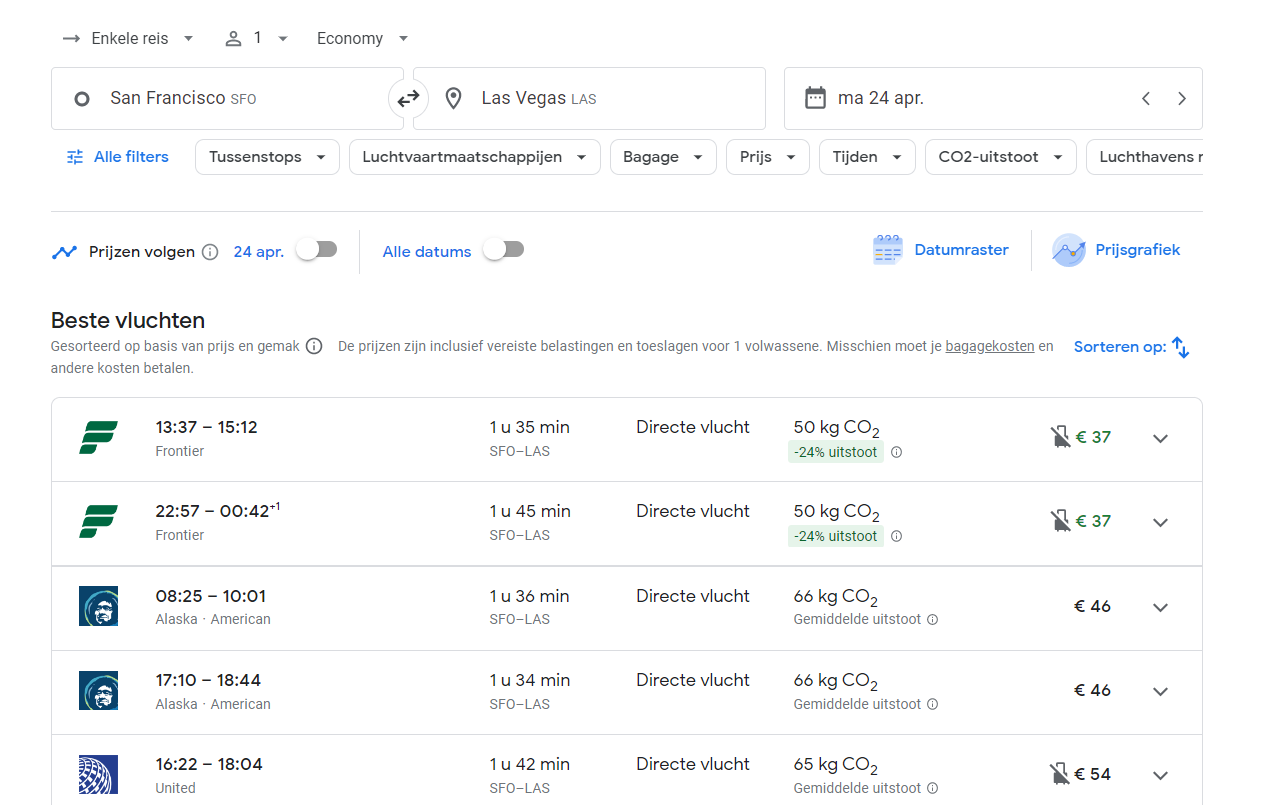Open the Tussenstops filter
This screenshot has height=805, width=1288.
pyautogui.click(x=267, y=157)
